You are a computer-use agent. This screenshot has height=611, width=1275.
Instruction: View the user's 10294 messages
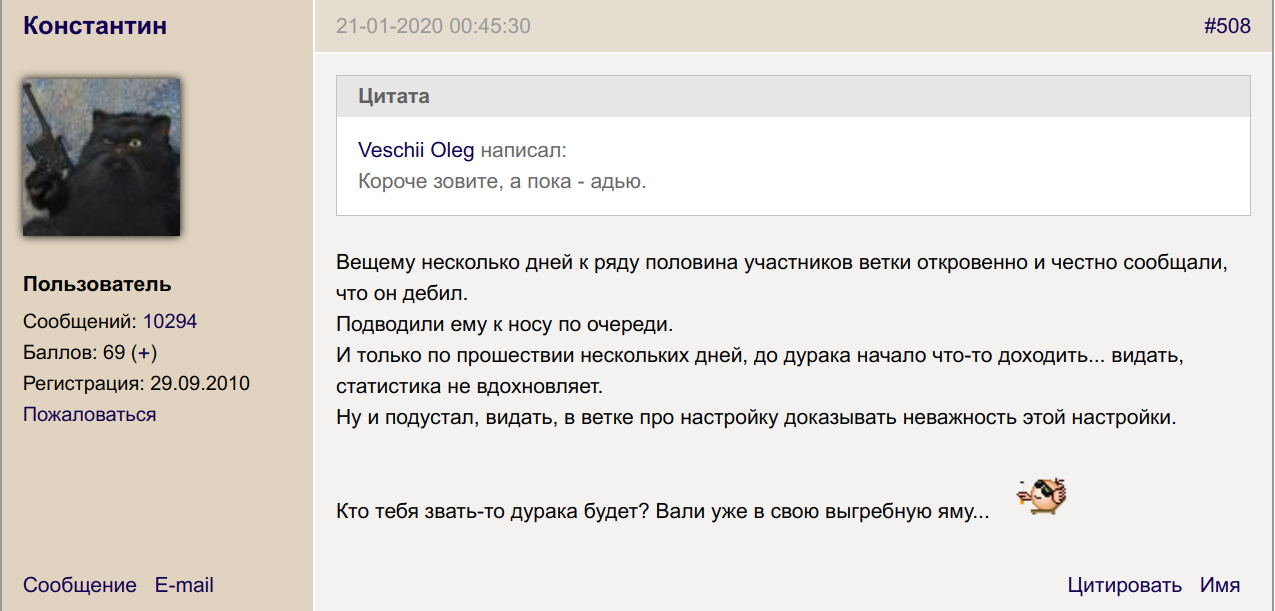pyautogui.click(x=170, y=322)
